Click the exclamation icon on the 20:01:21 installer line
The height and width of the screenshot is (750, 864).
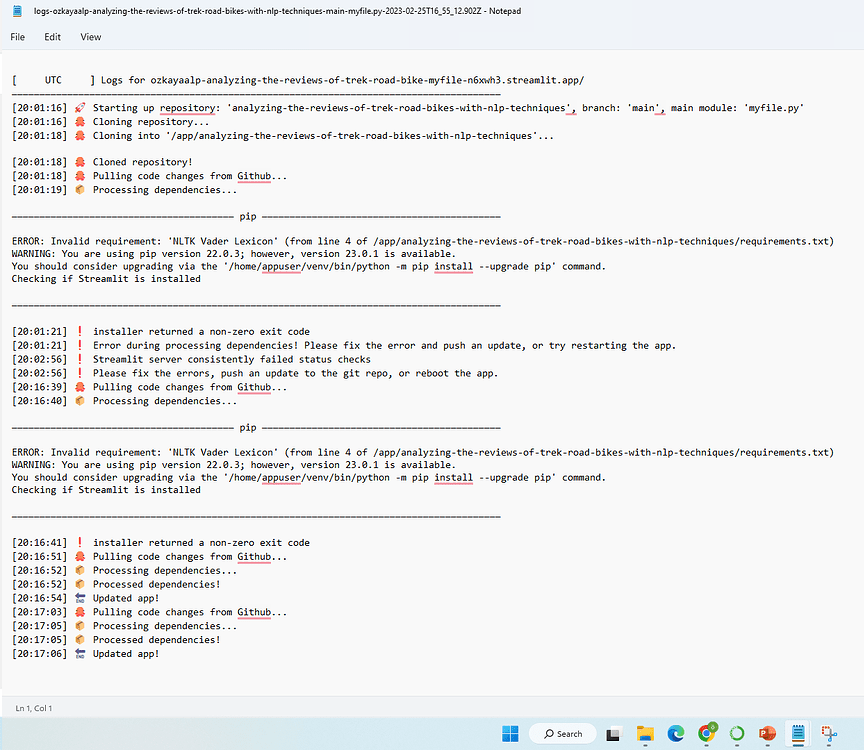(80, 331)
